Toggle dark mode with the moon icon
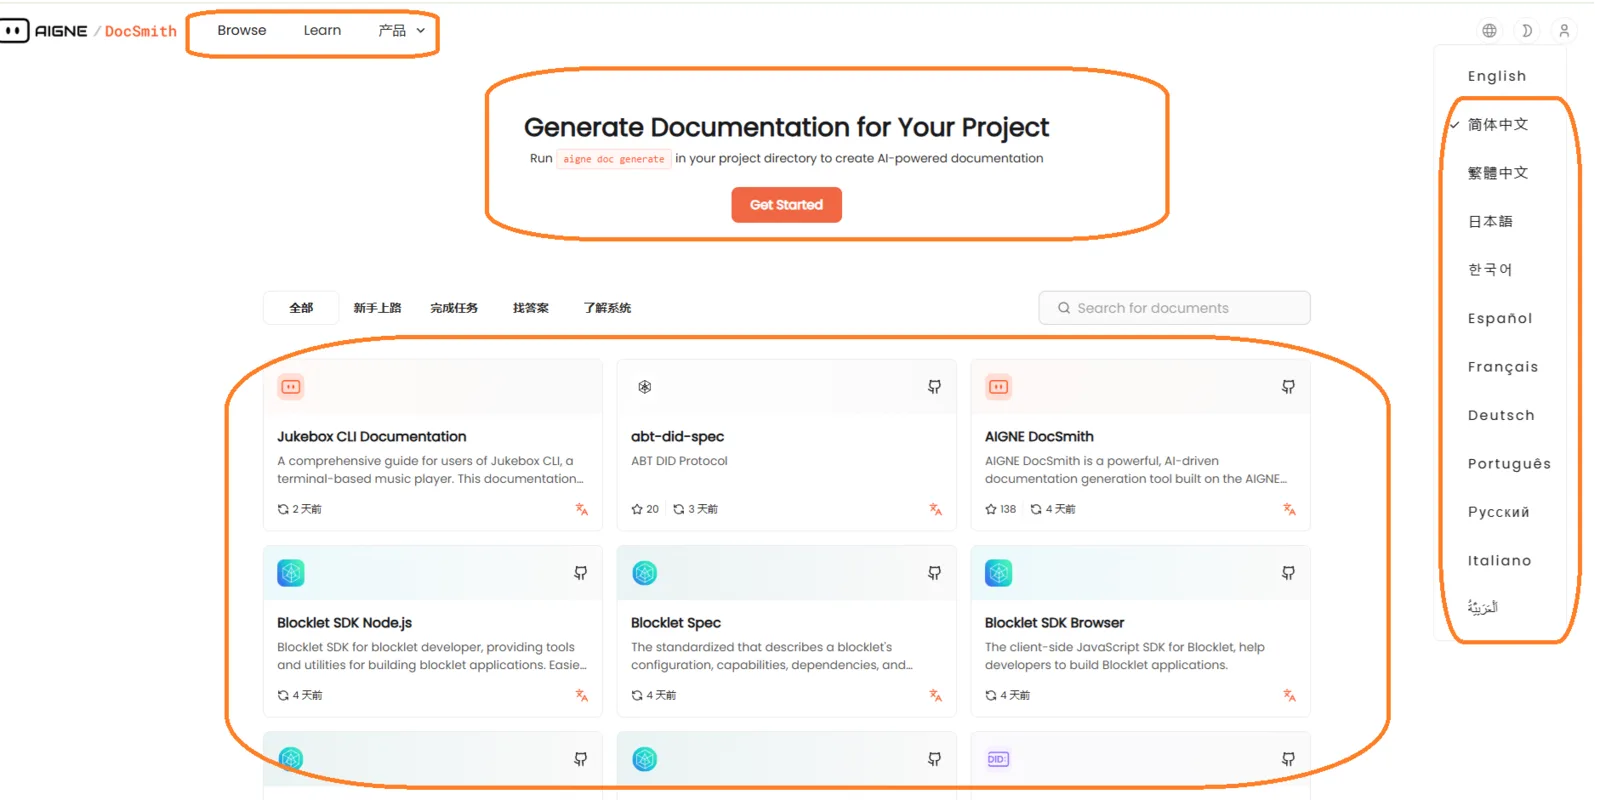 click(x=1527, y=31)
